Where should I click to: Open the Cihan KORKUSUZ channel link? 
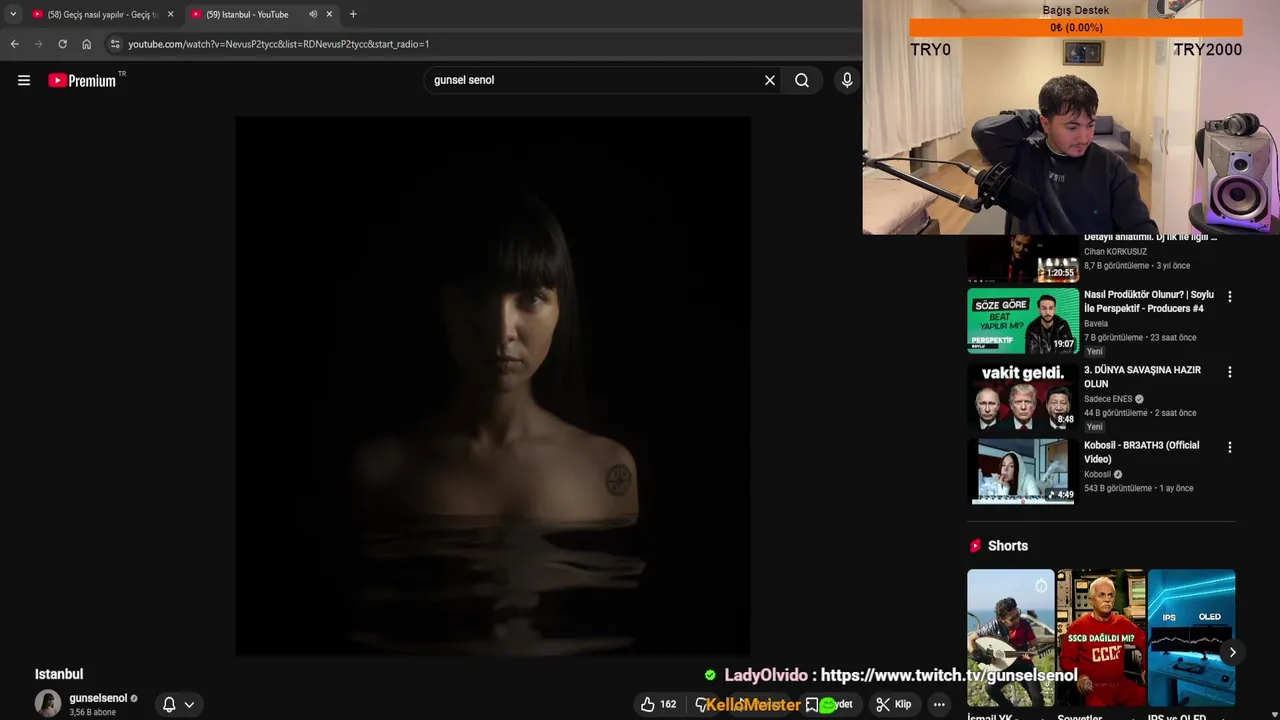[x=1115, y=252]
